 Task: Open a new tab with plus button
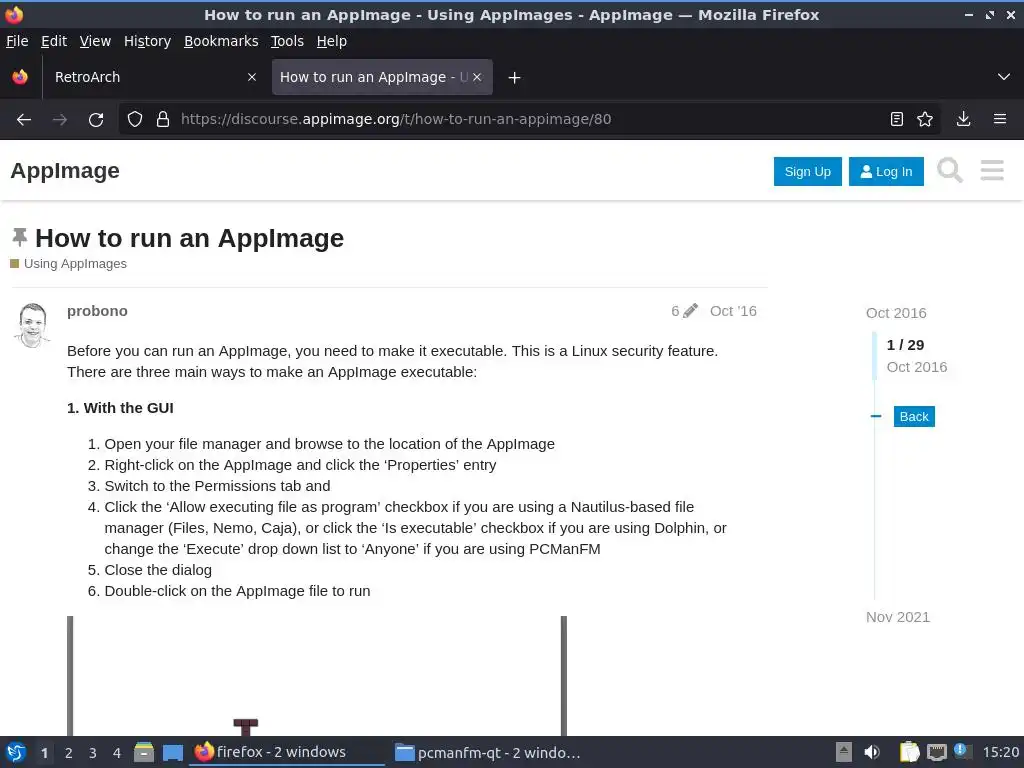(x=514, y=78)
